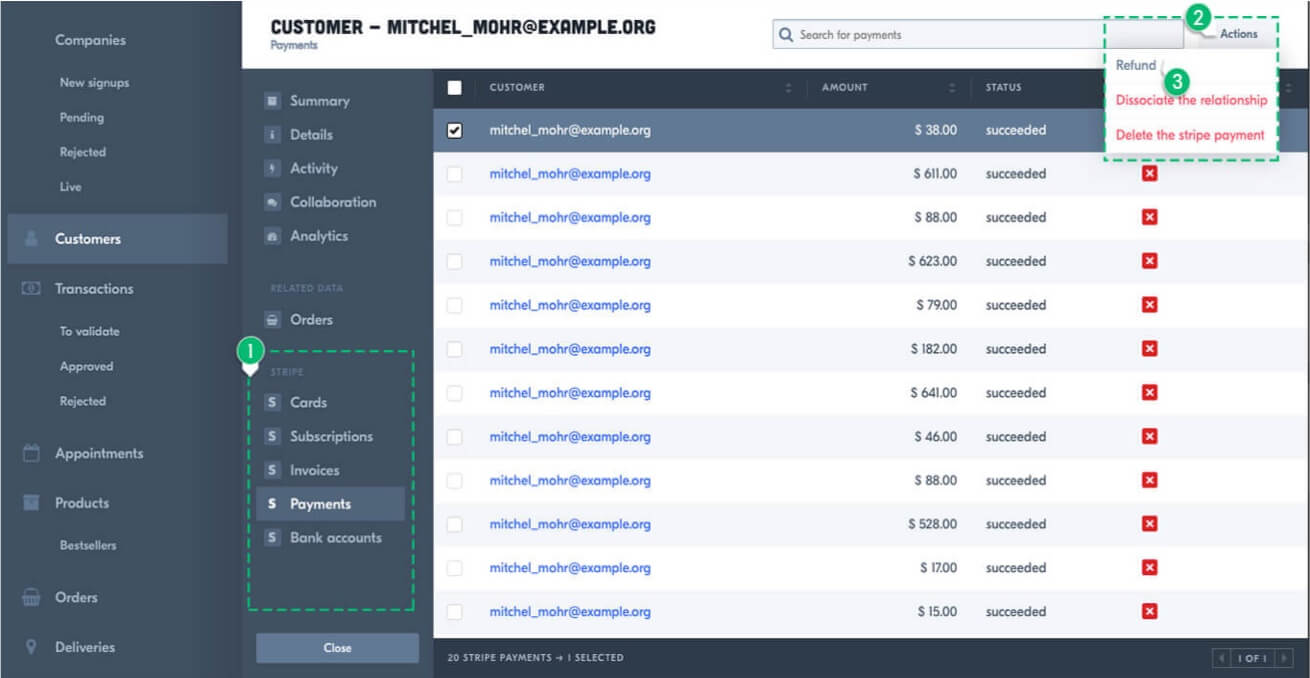The width and height of the screenshot is (1310, 678).
Task: Click the red X icon in the $ 611.00 row
Action: (x=1149, y=174)
